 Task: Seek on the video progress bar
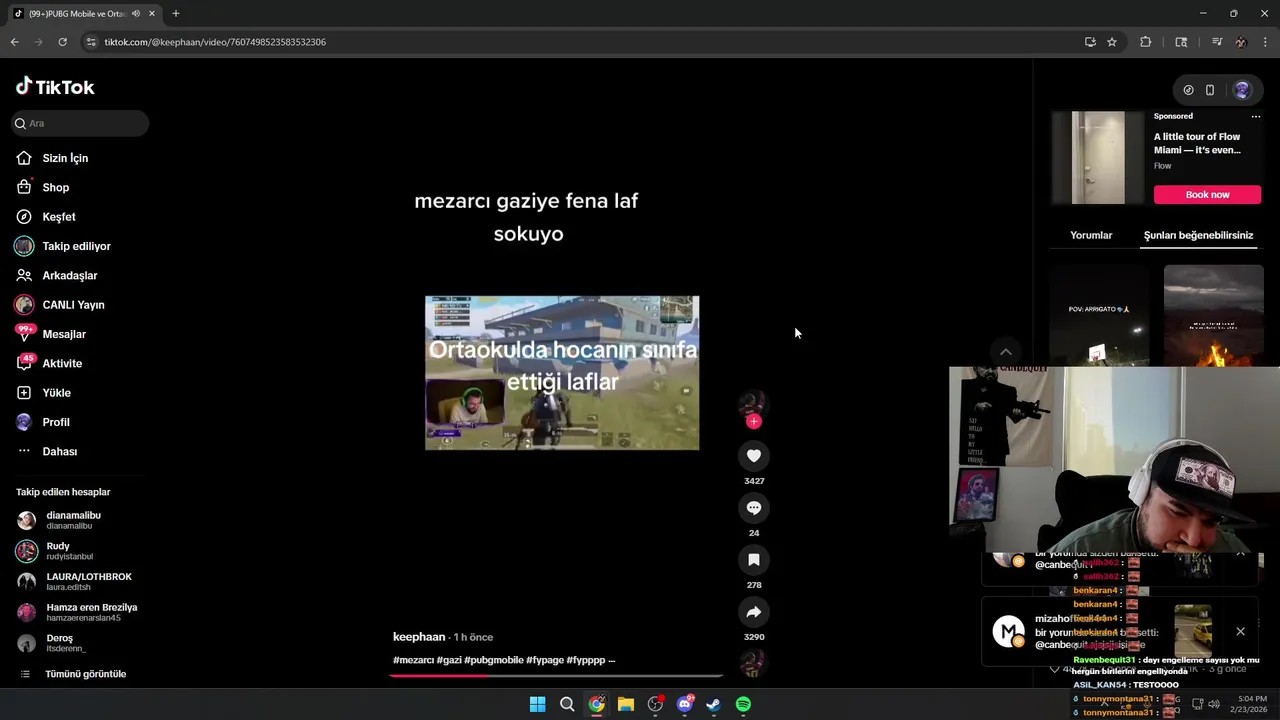(556, 675)
